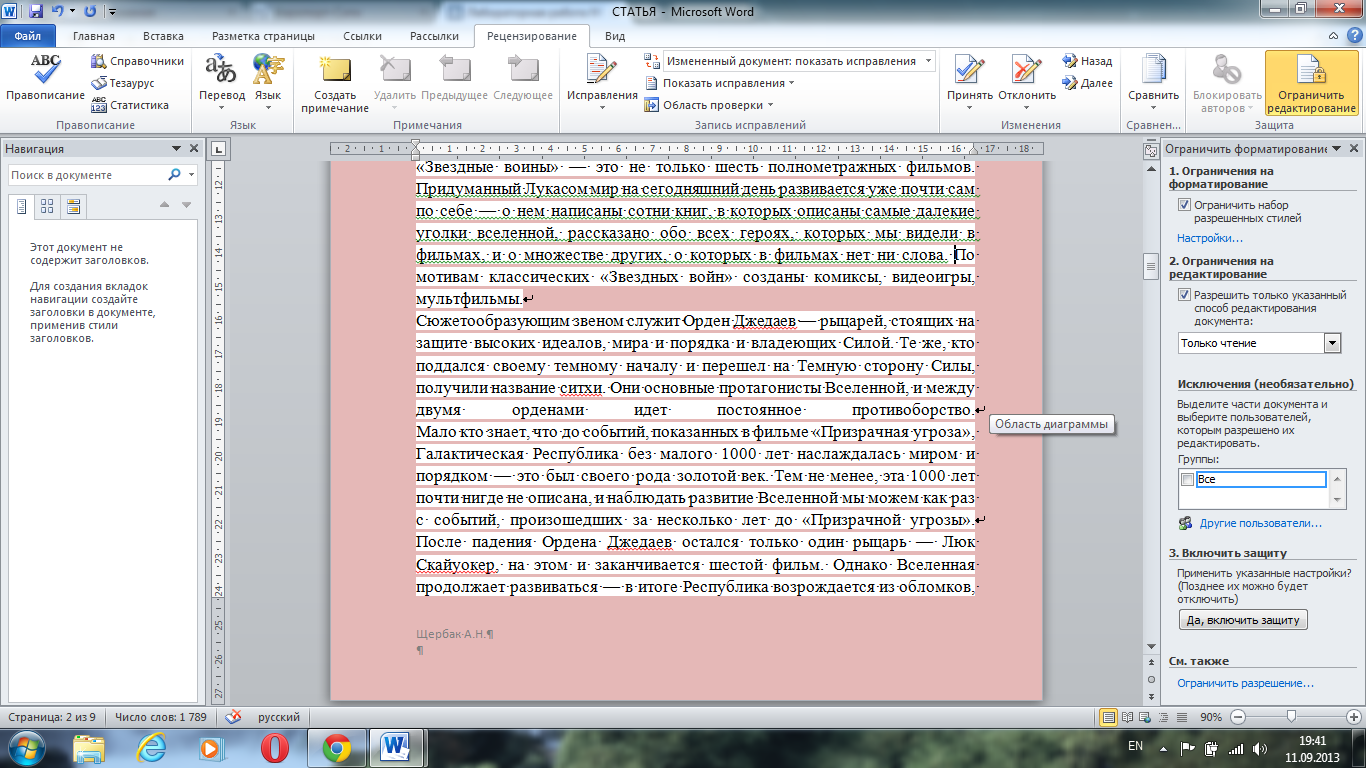
Task: Open Internet Explorer from taskbar
Action: (x=151, y=747)
